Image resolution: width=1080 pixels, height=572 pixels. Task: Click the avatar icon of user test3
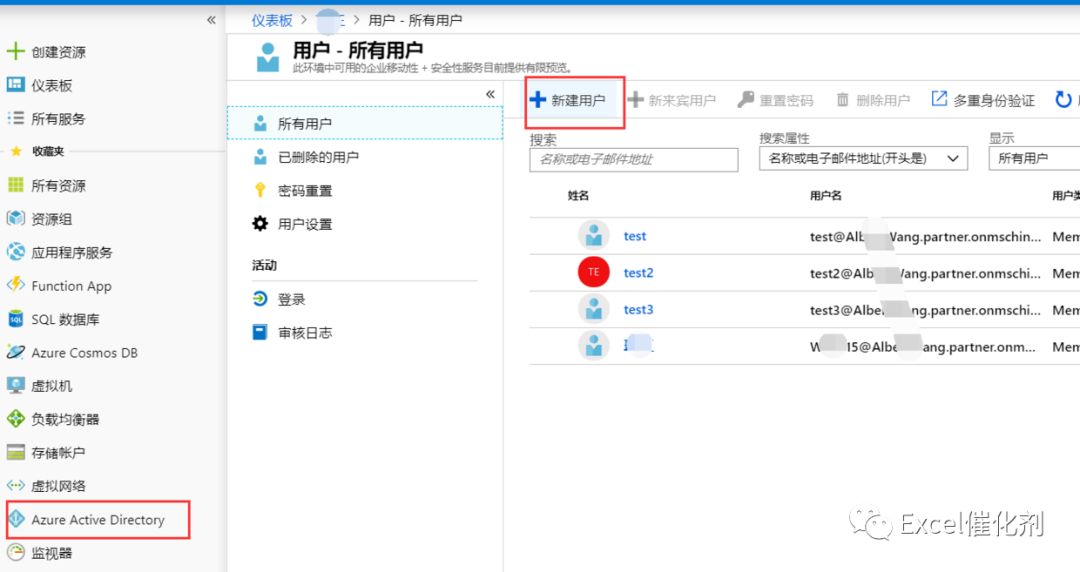click(593, 309)
